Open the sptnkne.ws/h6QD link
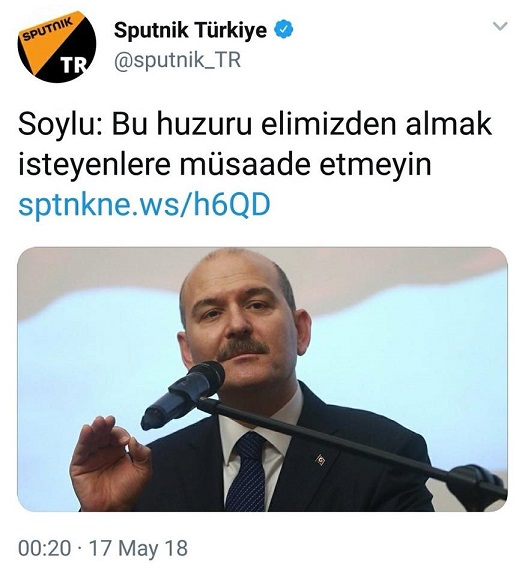 [144, 204]
